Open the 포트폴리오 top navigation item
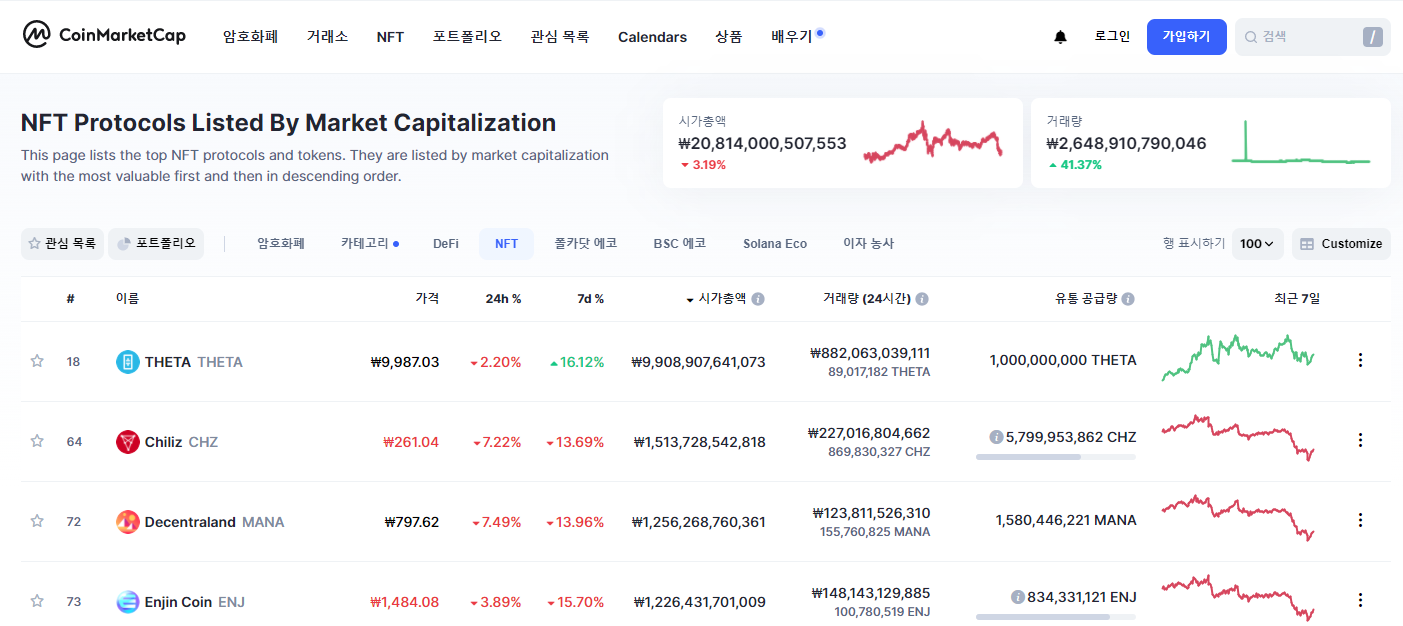Image resolution: width=1403 pixels, height=626 pixels. tap(467, 37)
